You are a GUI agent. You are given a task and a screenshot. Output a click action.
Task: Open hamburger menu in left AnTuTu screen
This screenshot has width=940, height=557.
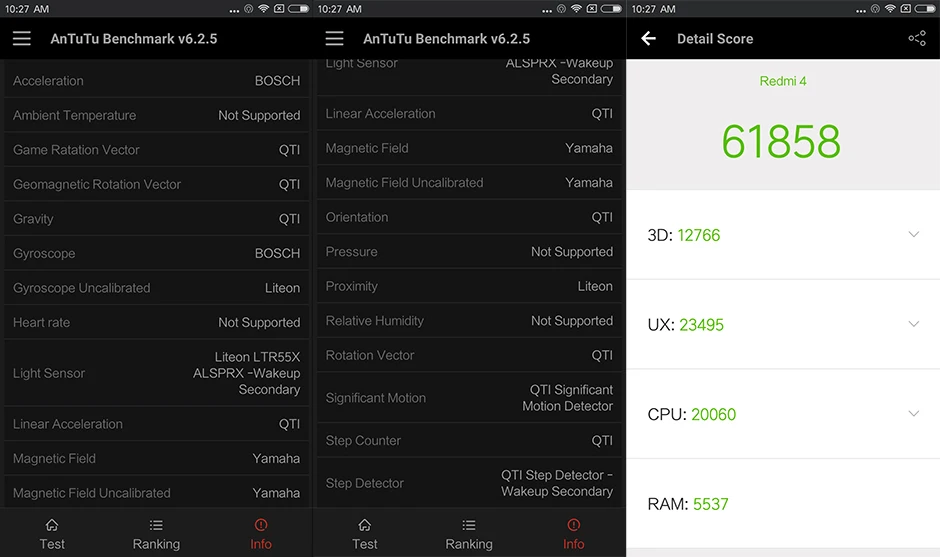point(22,38)
